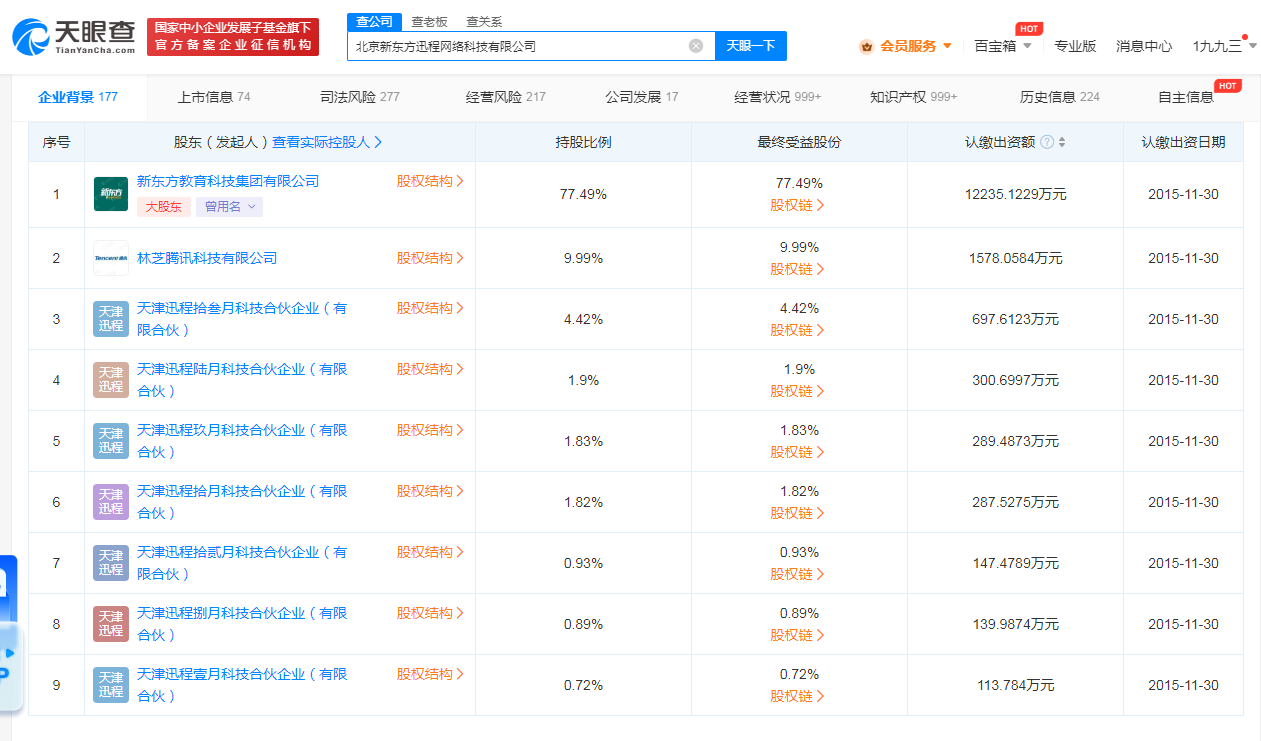The width and height of the screenshot is (1261, 741).
Task: Switch to the 经营状况 tab
Action: pyautogui.click(x=778, y=97)
